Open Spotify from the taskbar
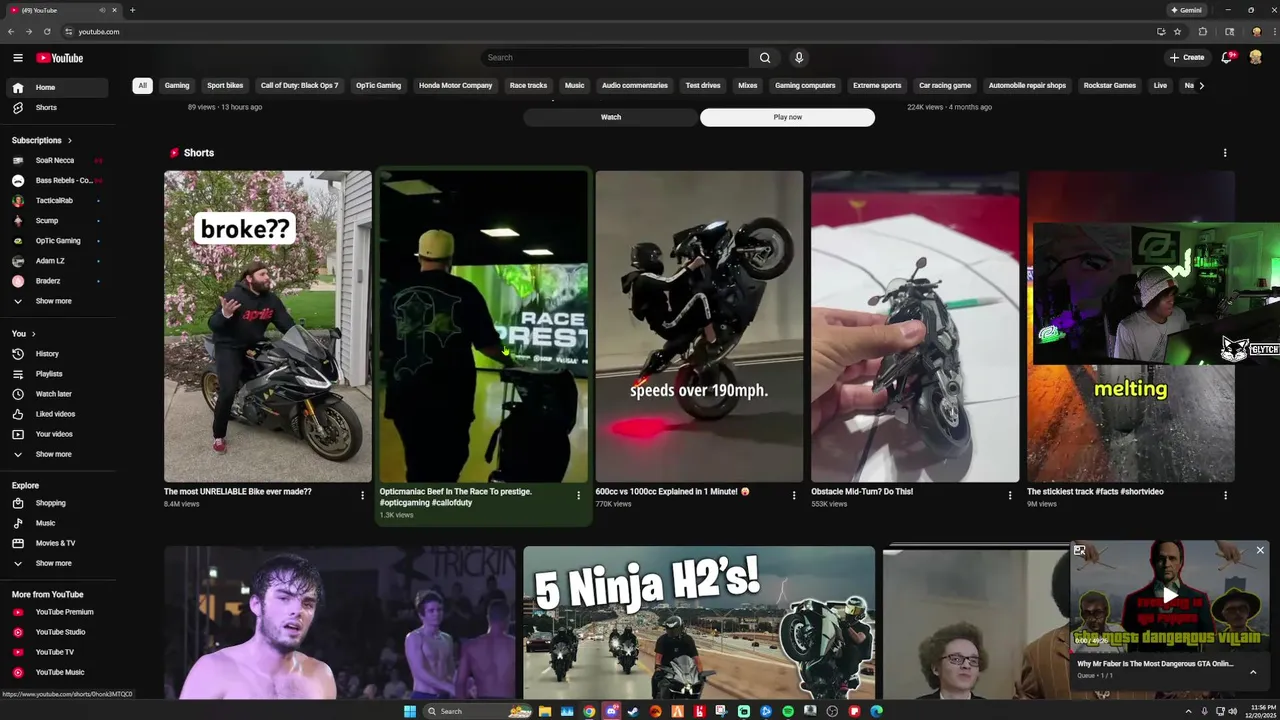The height and width of the screenshot is (720, 1280). click(788, 711)
